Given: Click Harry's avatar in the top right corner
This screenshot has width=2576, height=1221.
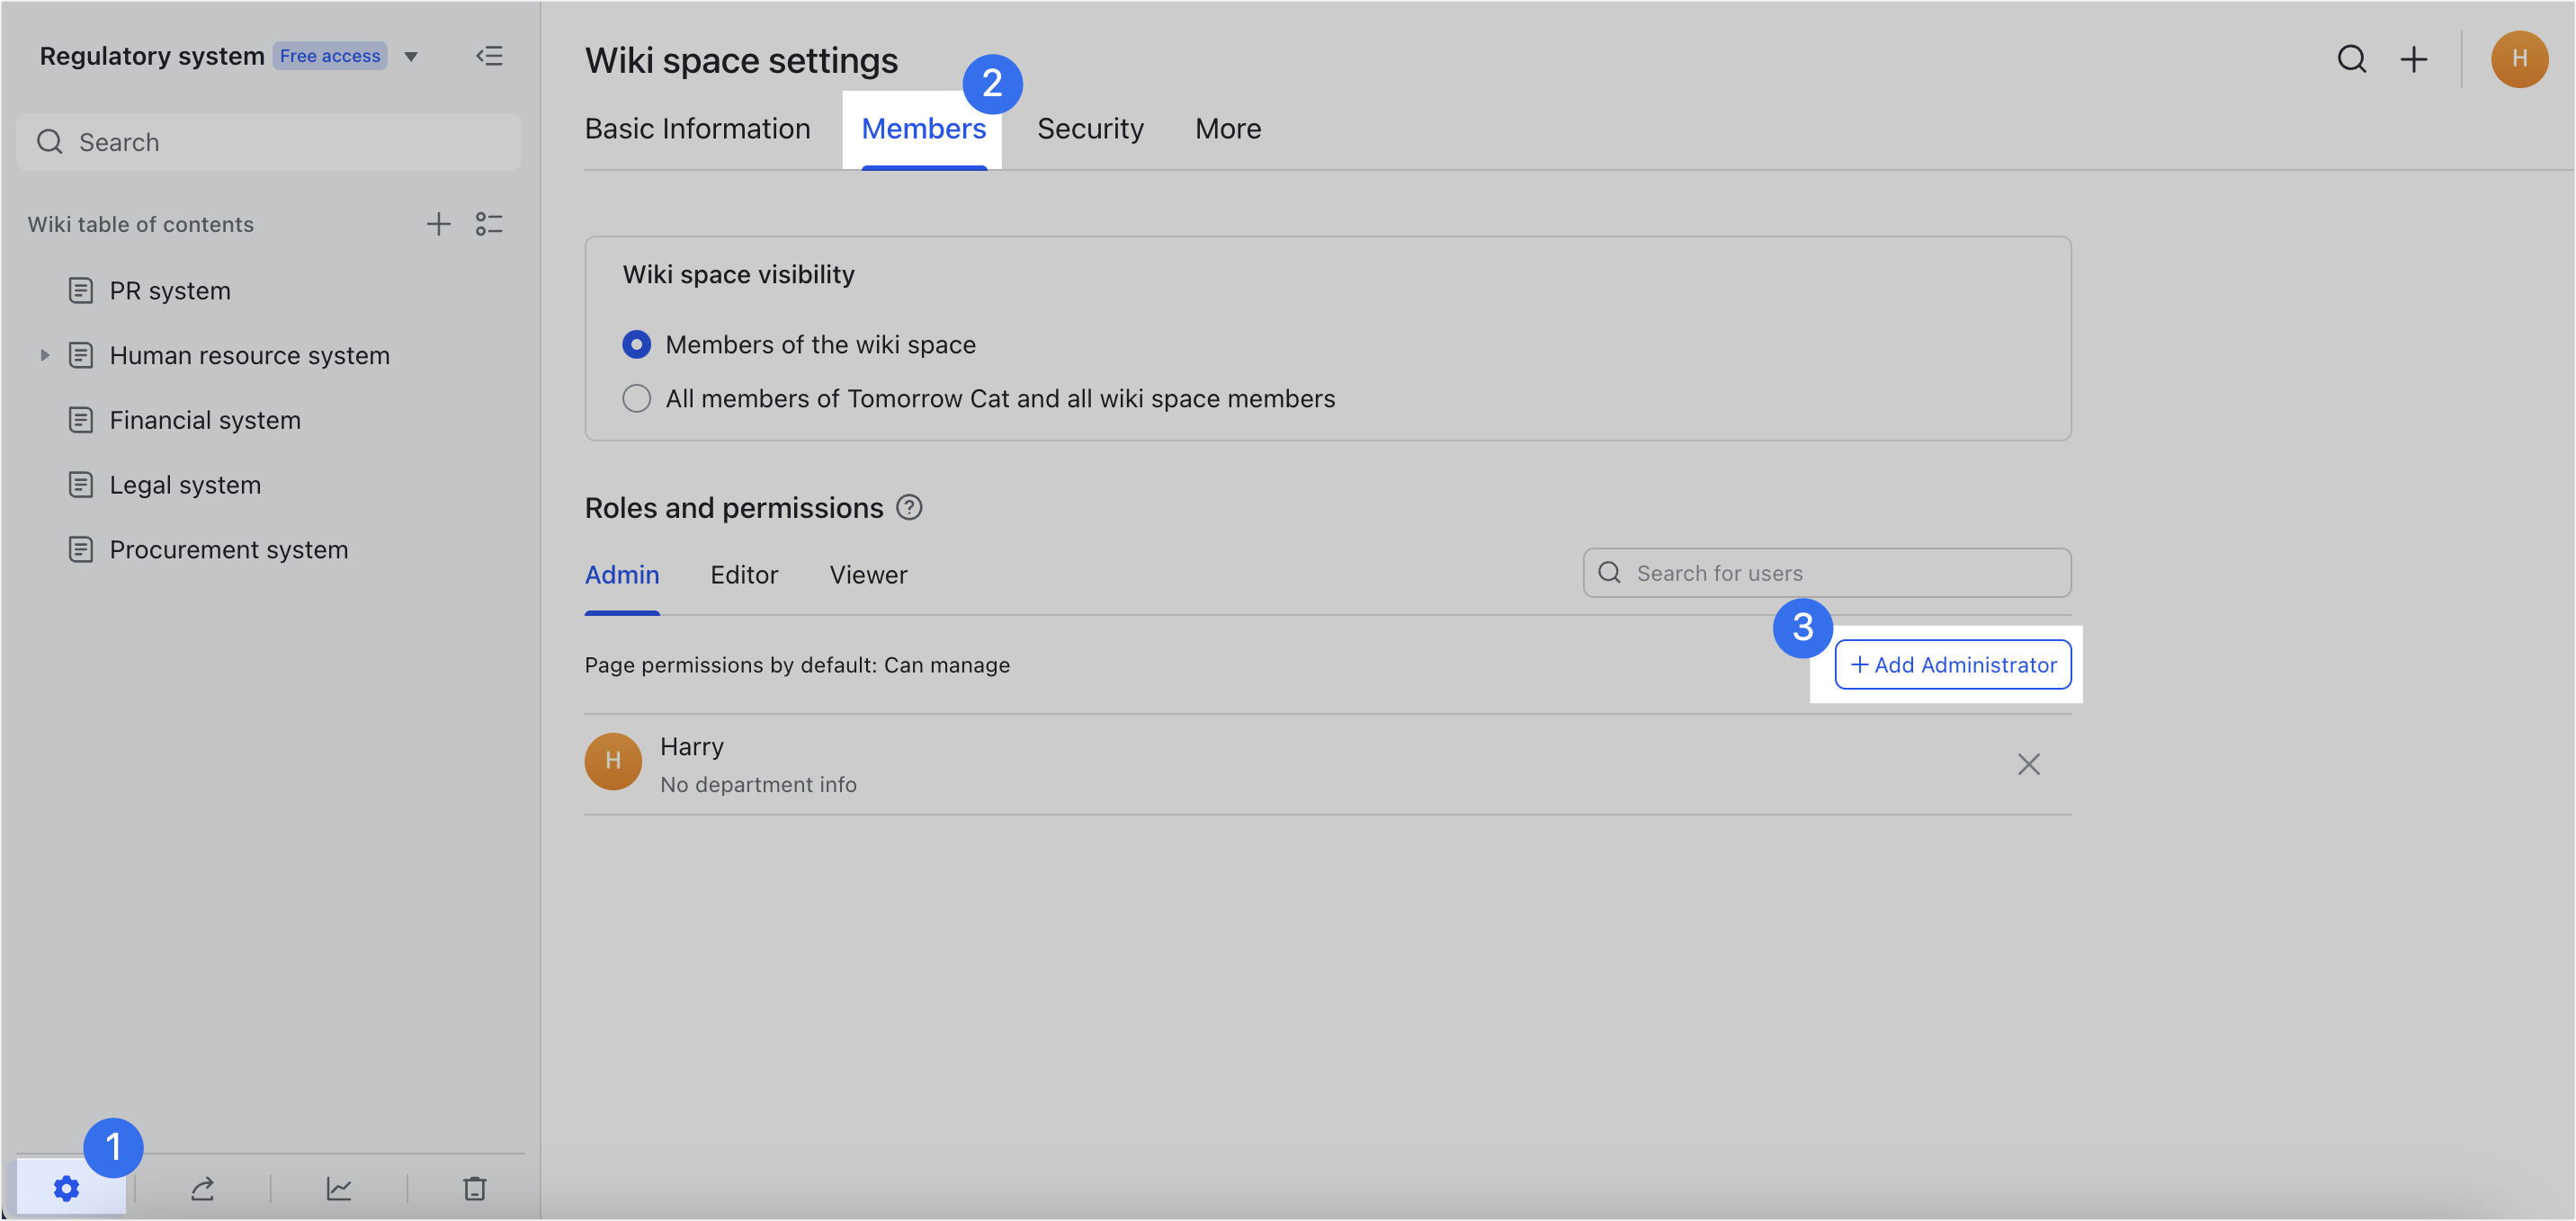Looking at the screenshot, I should coord(2520,59).
